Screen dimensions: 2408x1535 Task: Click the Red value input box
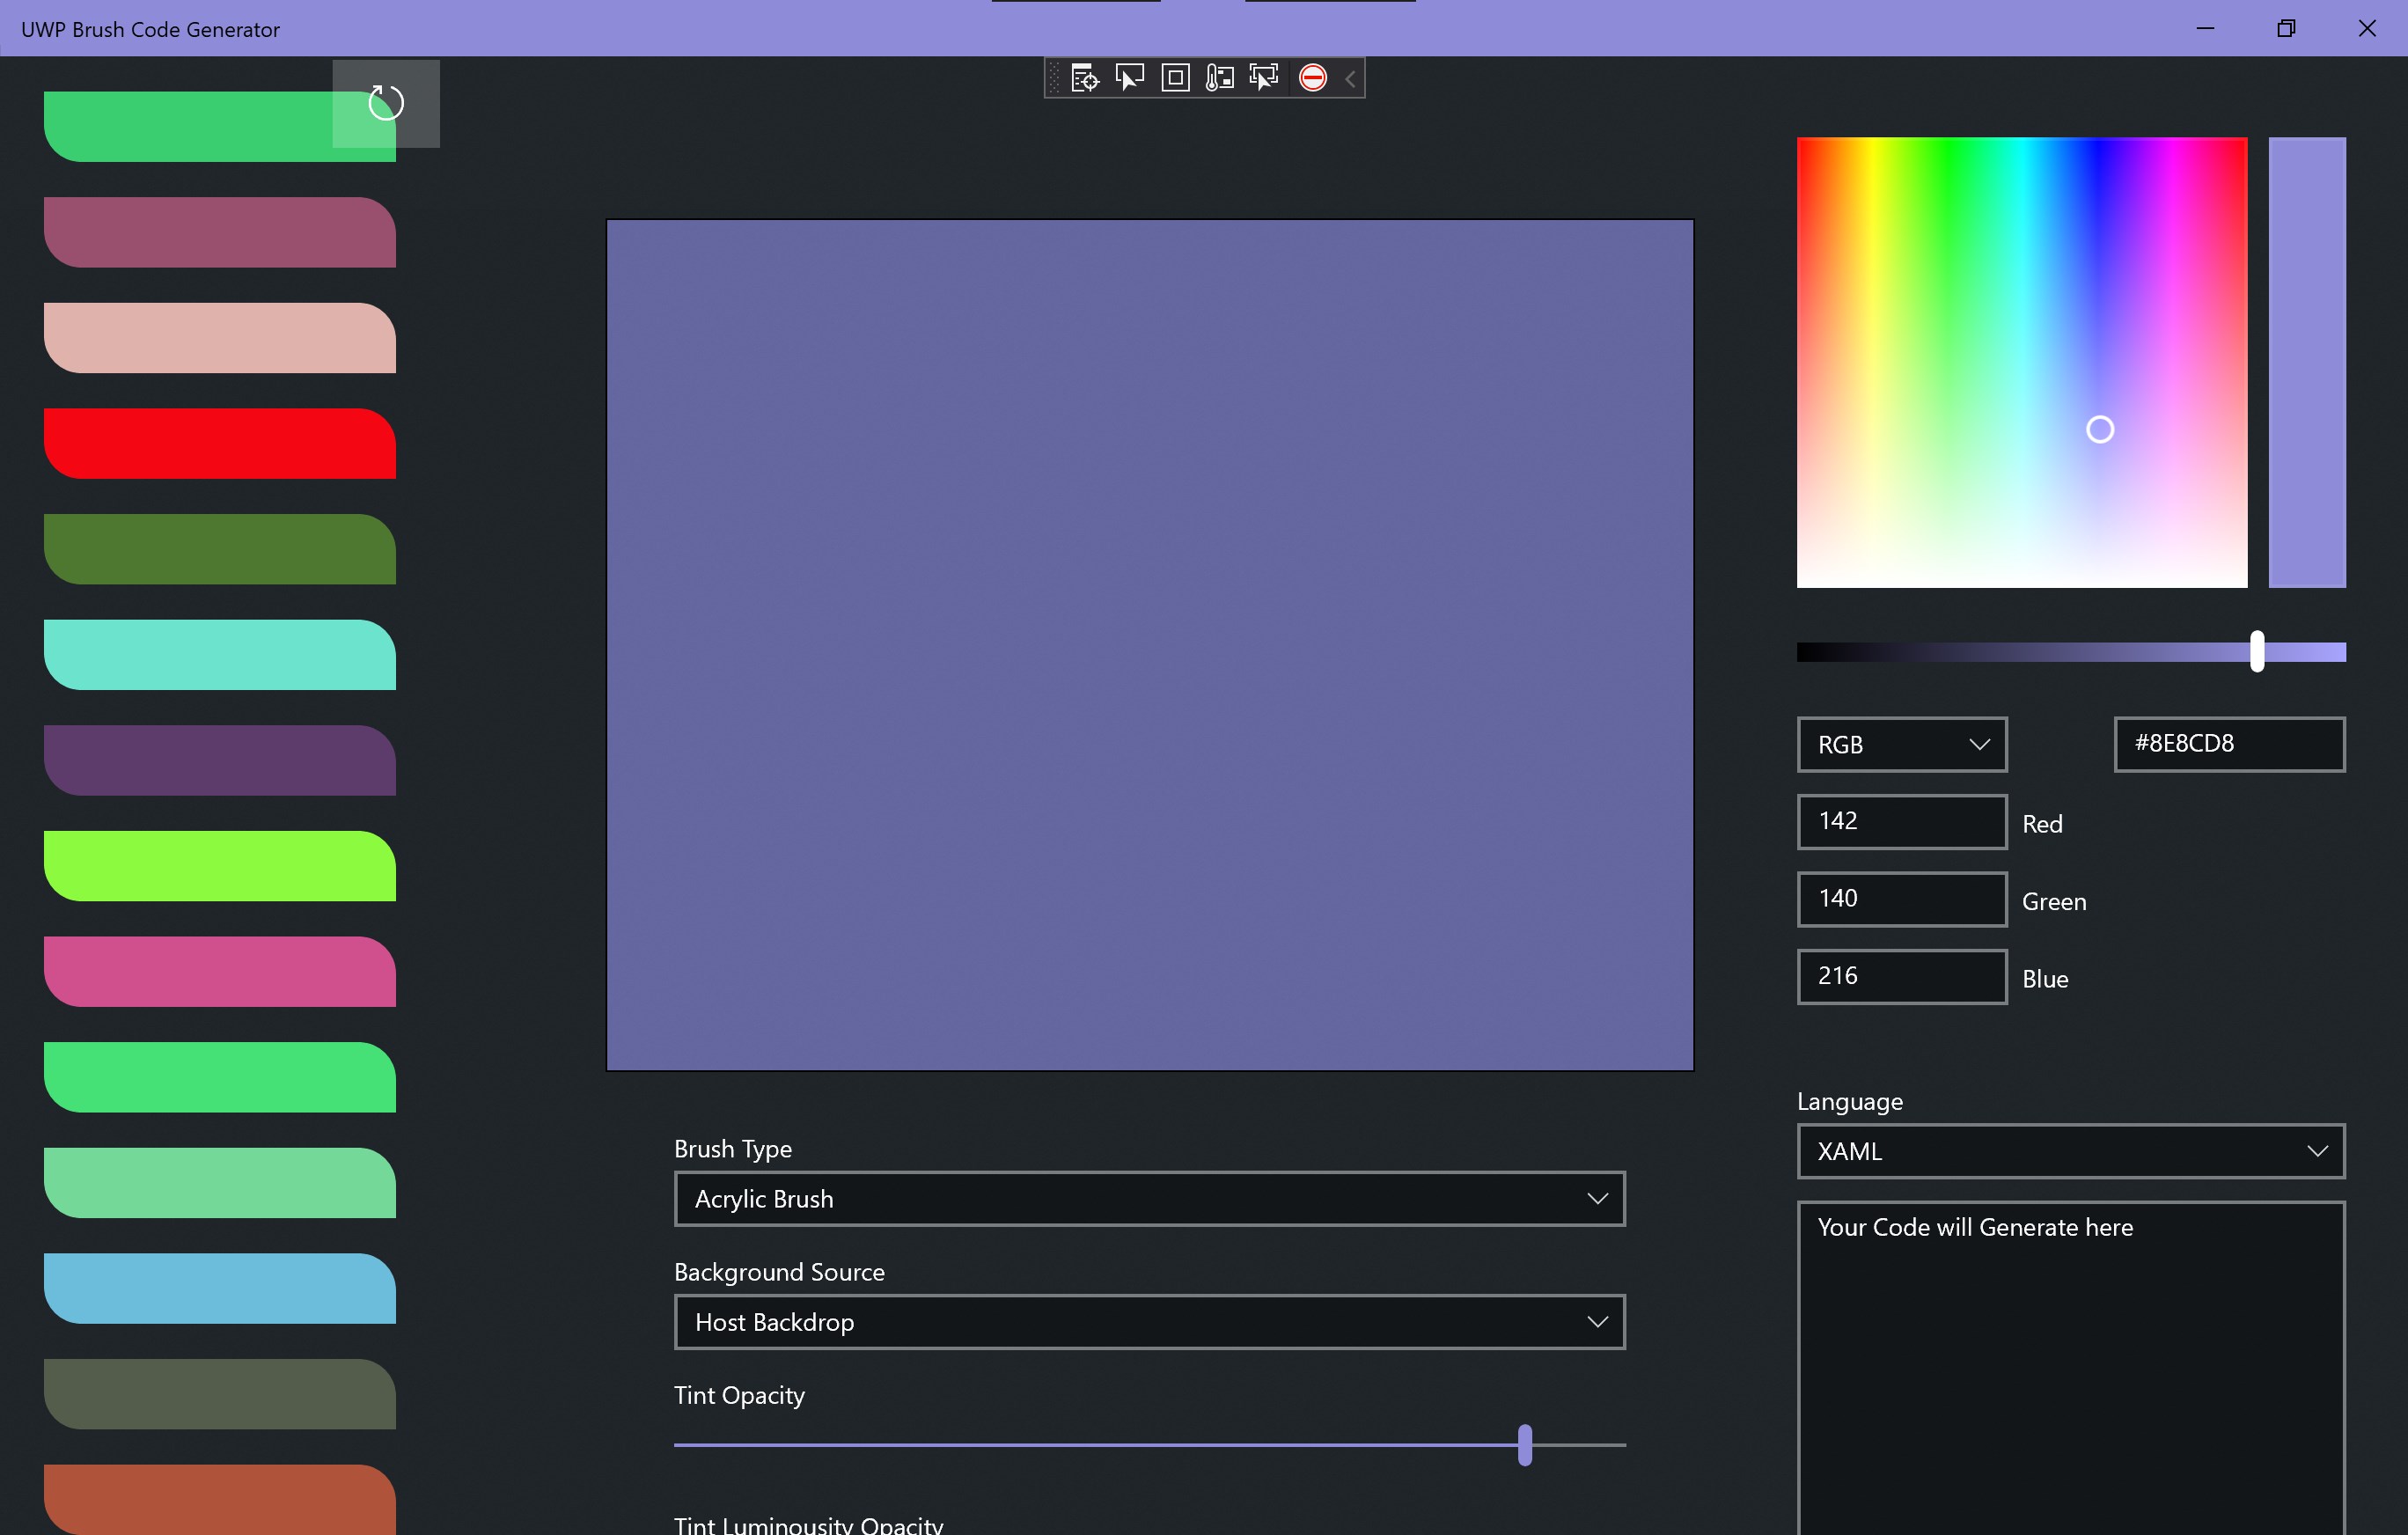tap(1901, 822)
